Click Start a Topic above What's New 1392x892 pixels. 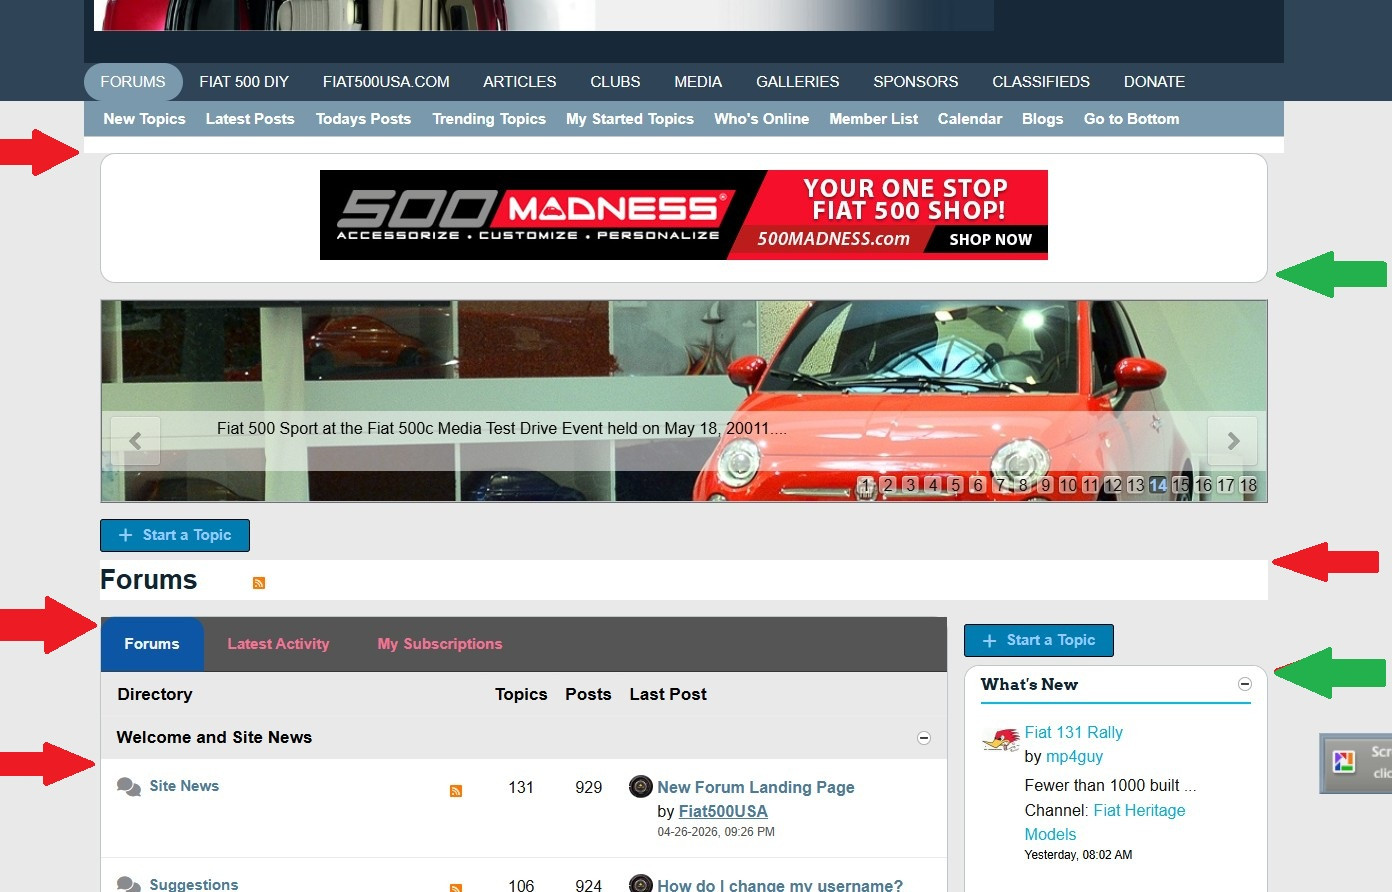pyautogui.click(x=1039, y=640)
